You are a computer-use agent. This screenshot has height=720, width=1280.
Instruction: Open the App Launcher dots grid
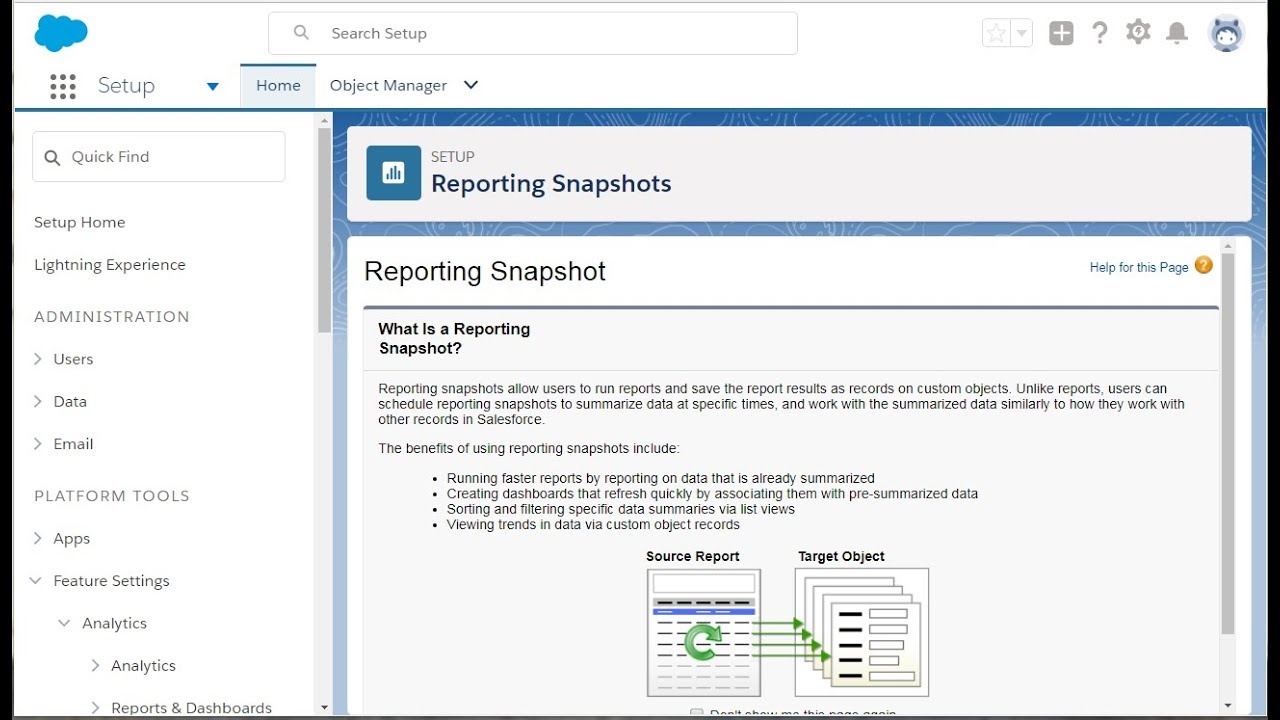pyautogui.click(x=63, y=86)
